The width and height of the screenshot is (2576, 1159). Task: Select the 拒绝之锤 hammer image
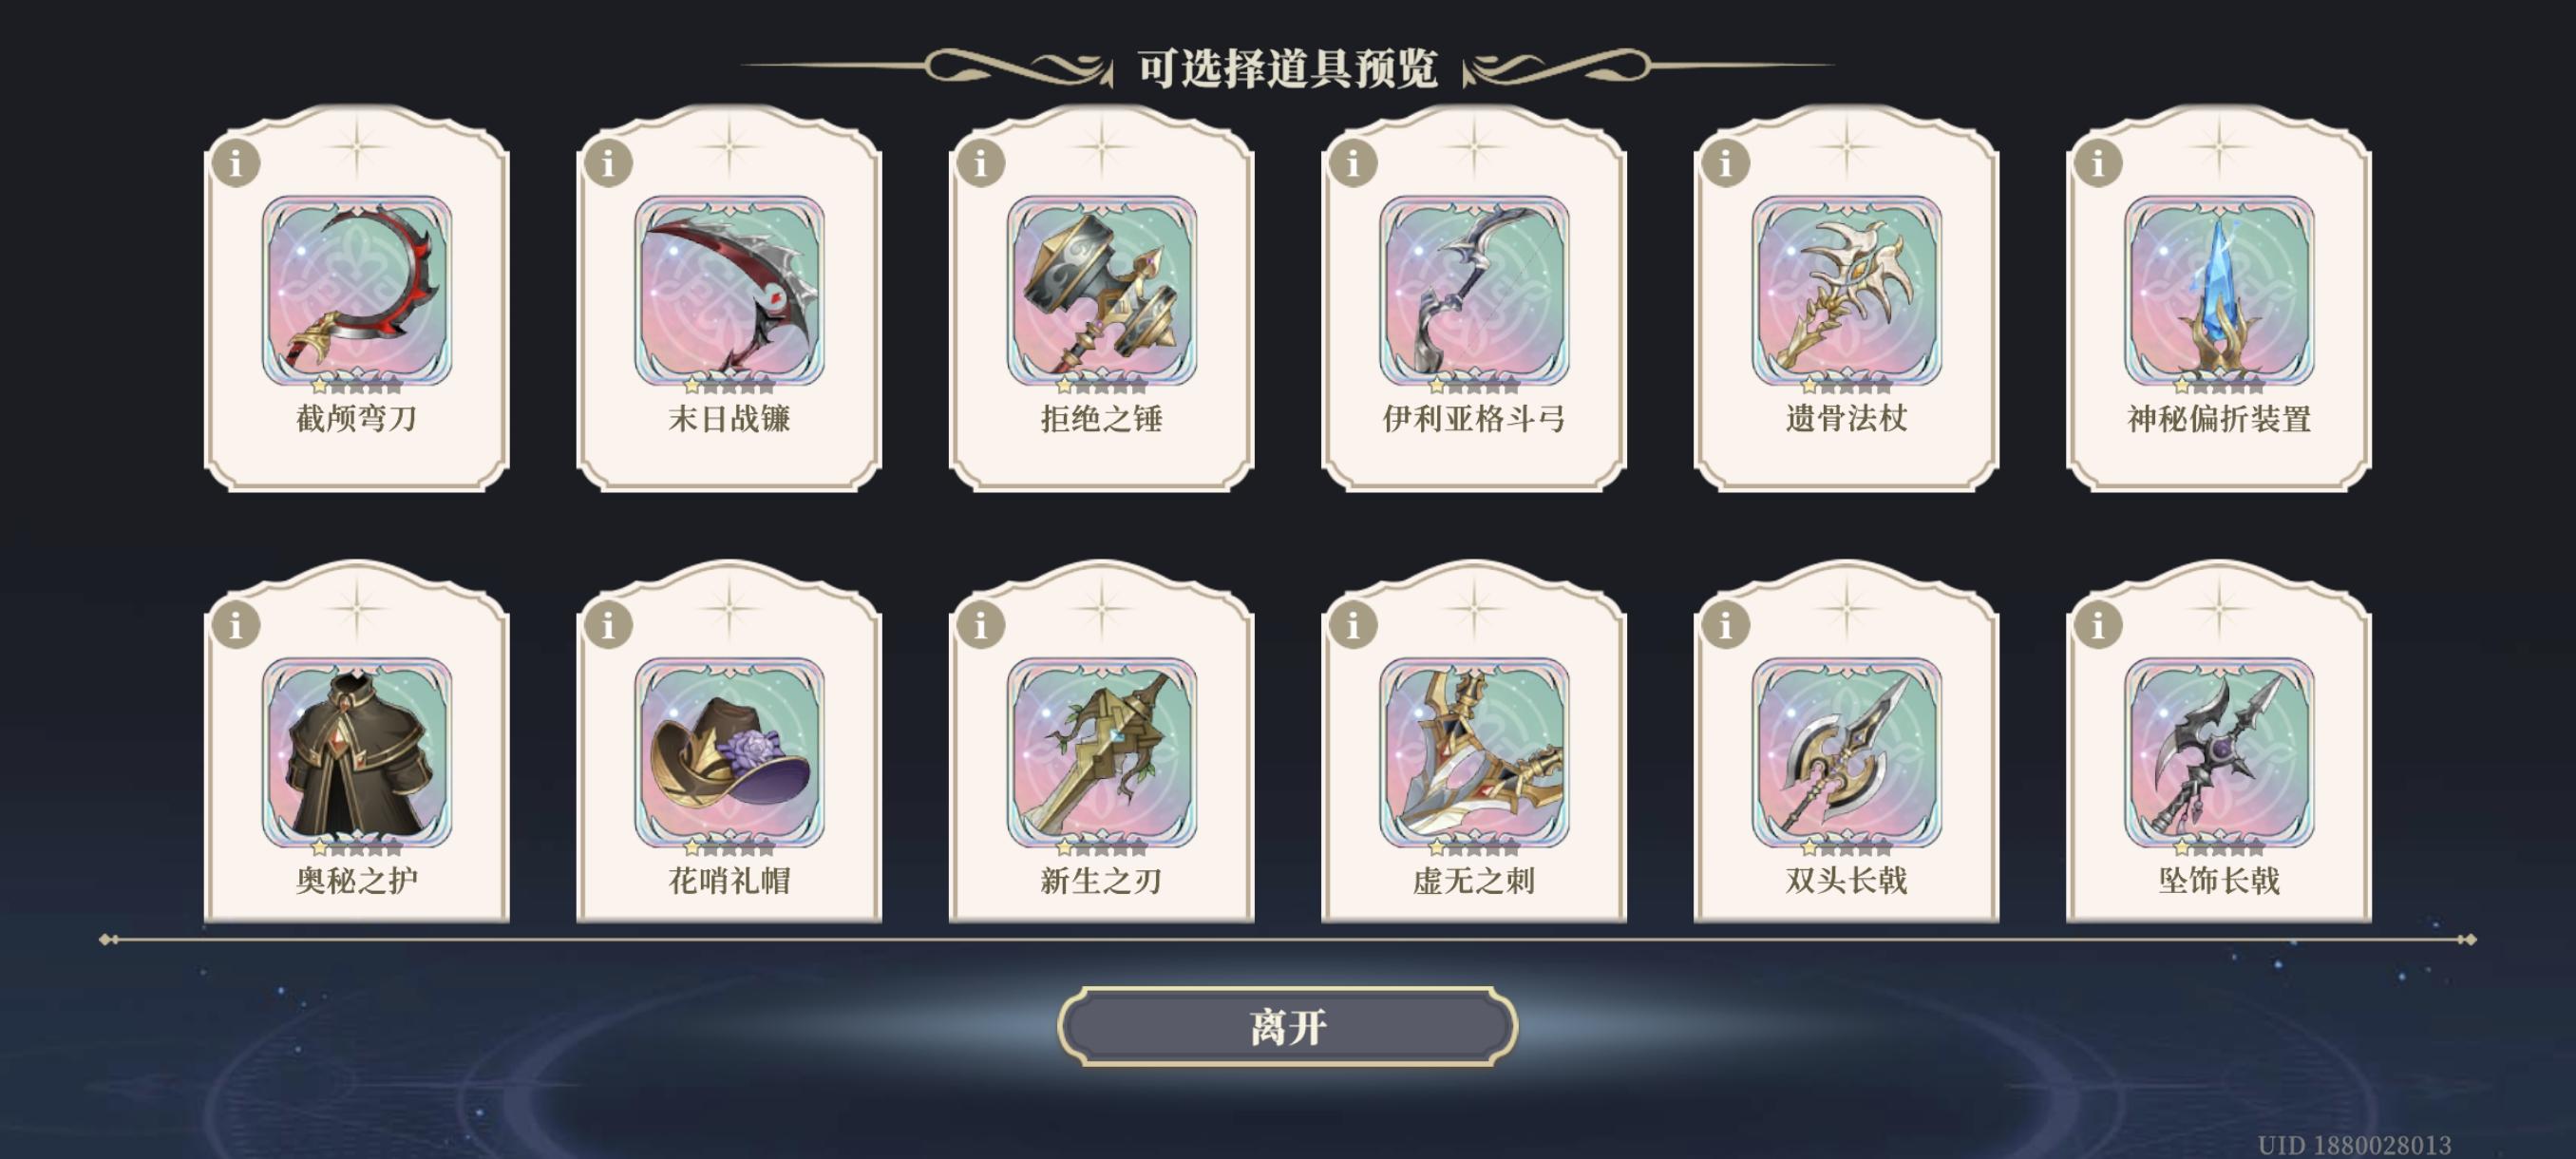pyautogui.click(x=1102, y=291)
